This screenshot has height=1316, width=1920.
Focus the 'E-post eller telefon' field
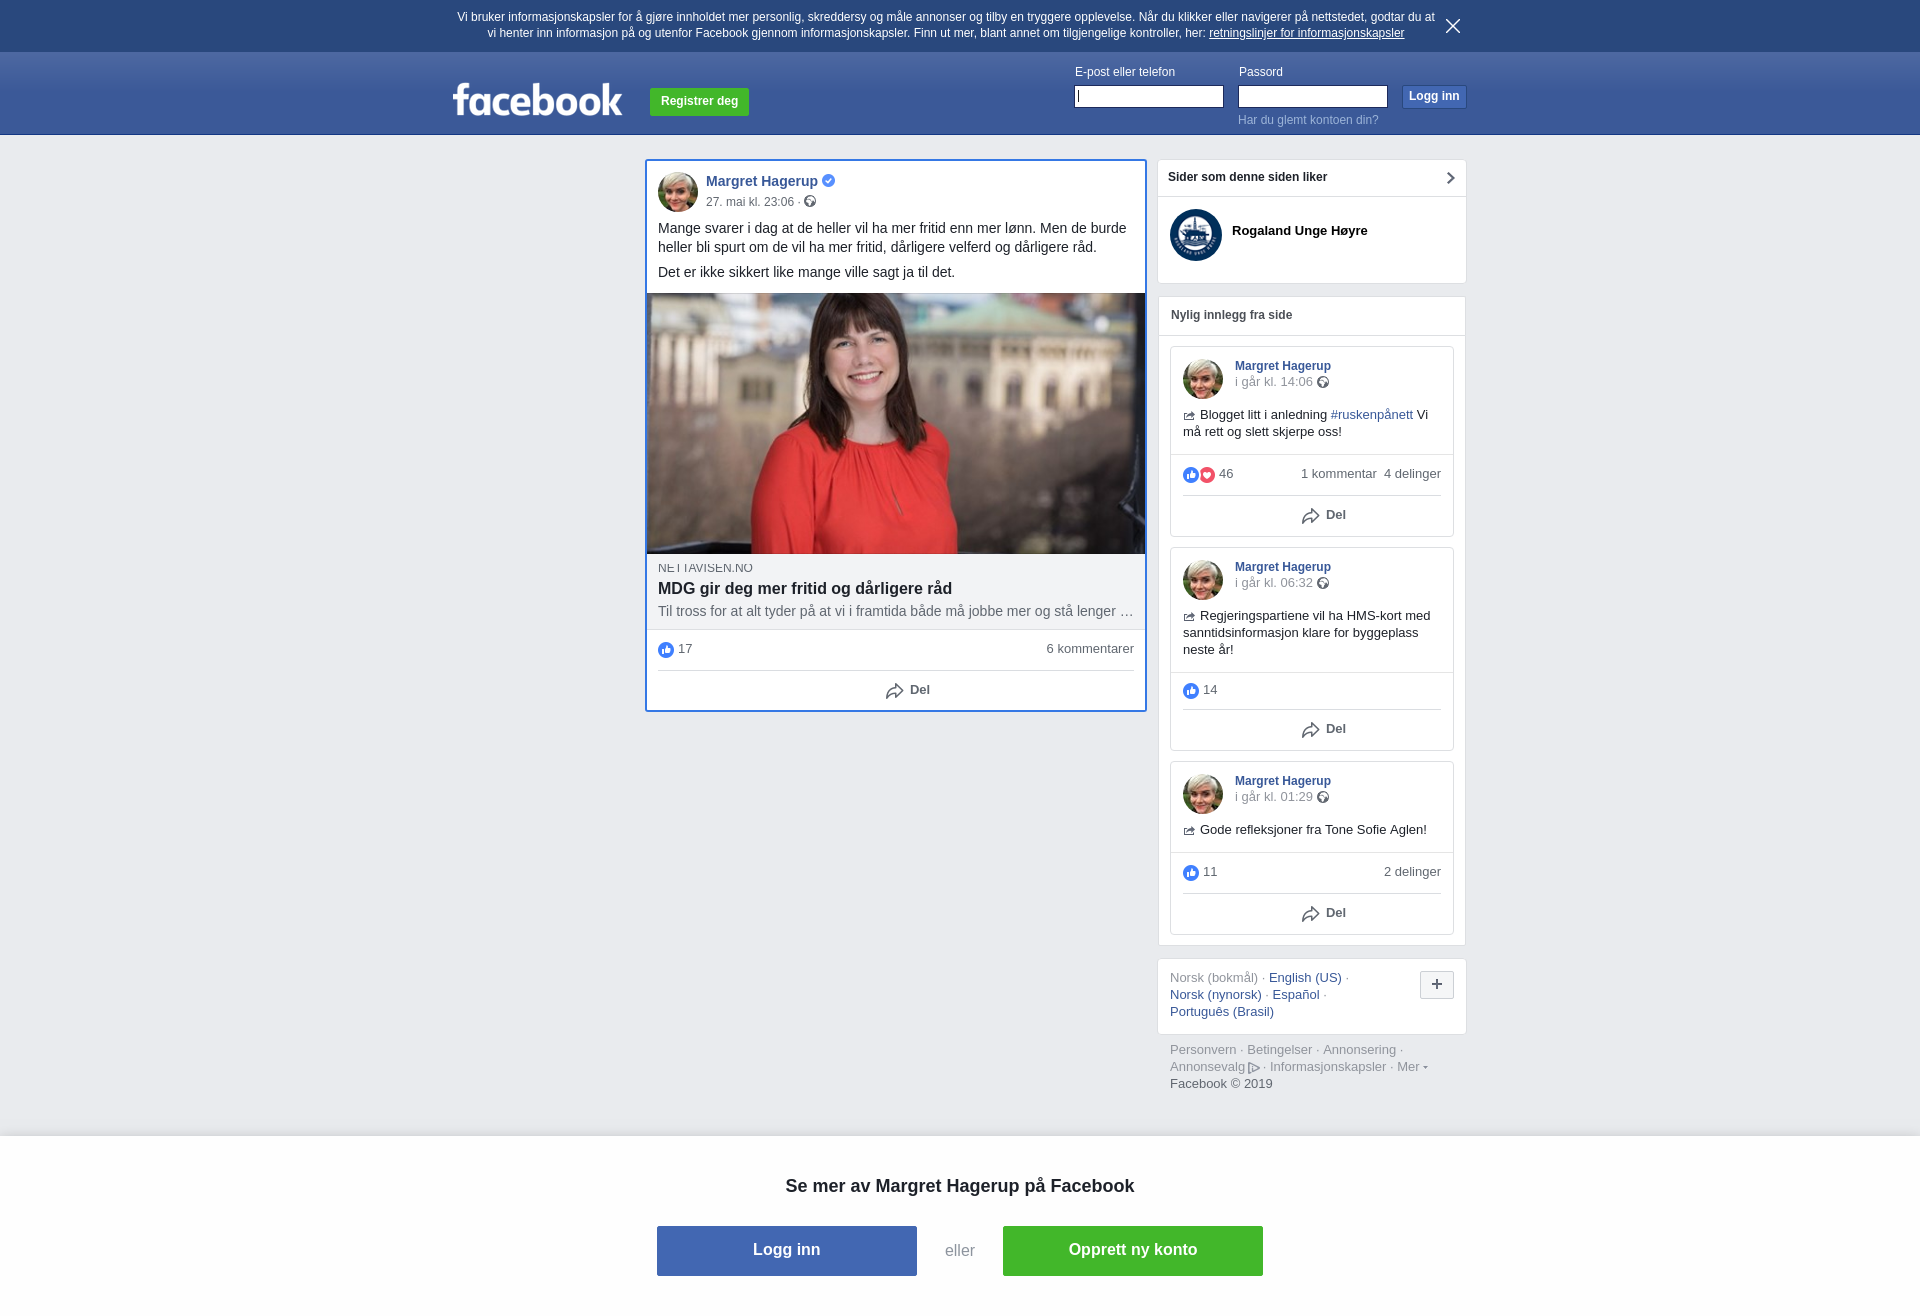[1149, 96]
